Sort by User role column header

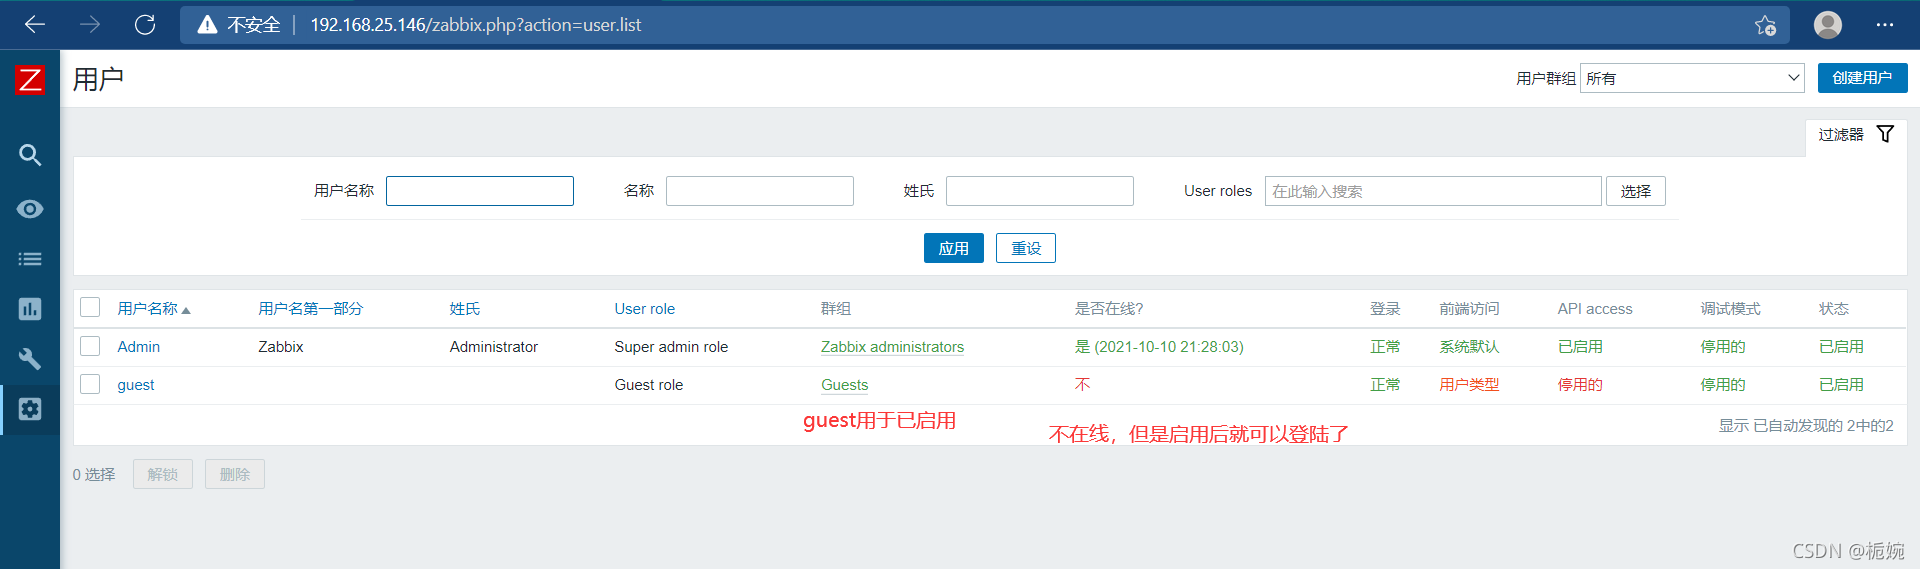(x=644, y=309)
